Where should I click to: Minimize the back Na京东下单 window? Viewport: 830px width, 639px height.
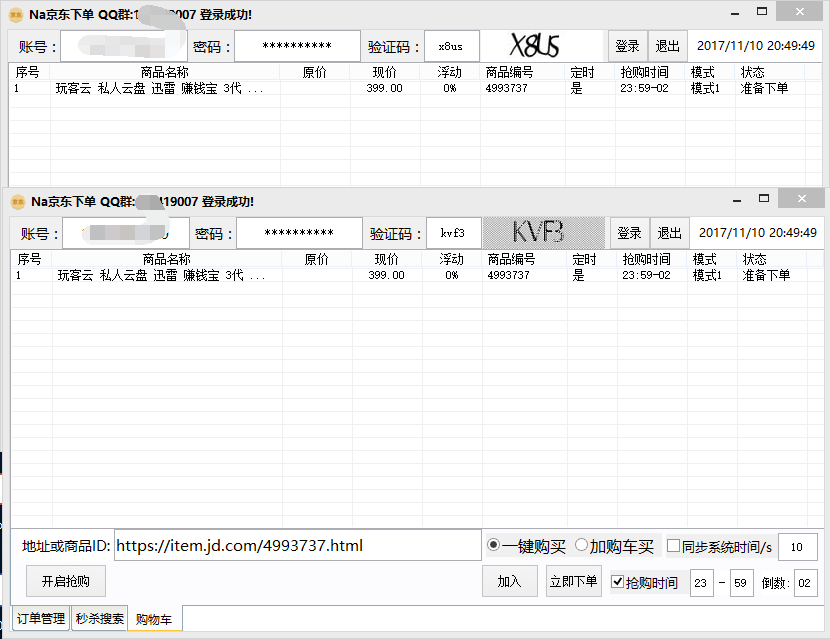(735, 13)
